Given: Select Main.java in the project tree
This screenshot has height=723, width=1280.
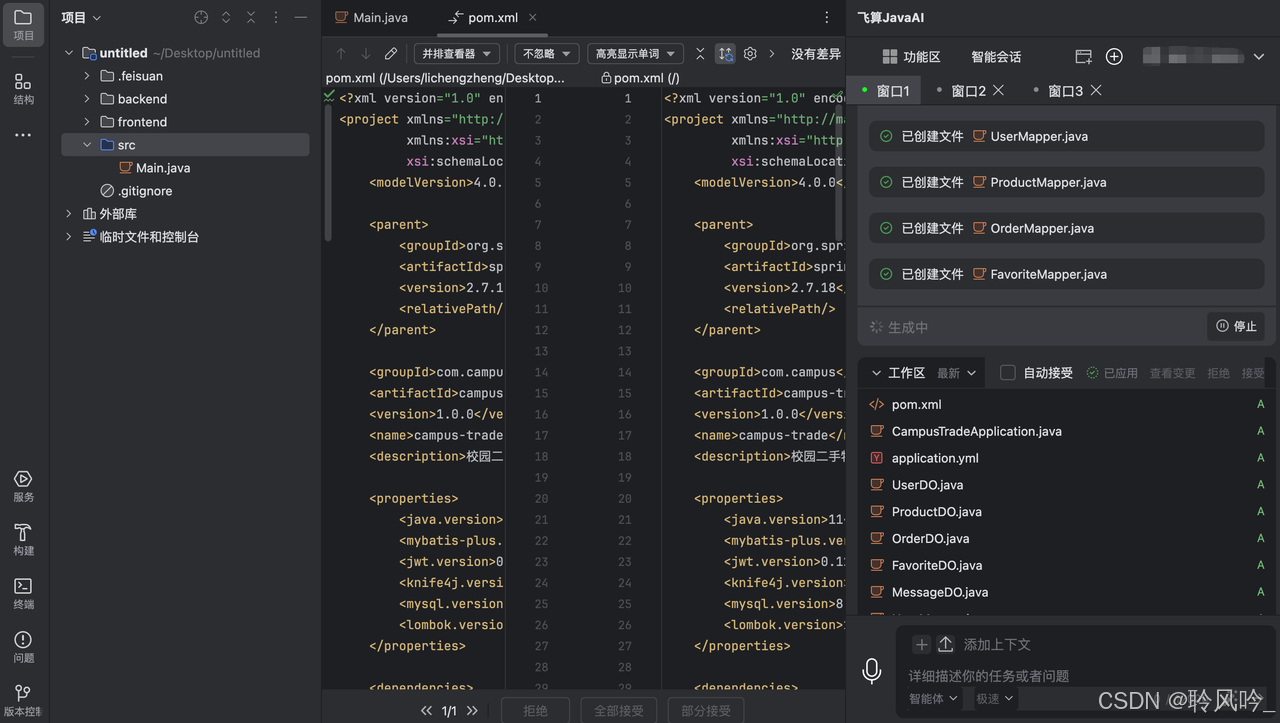Looking at the screenshot, I should click(163, 168).
